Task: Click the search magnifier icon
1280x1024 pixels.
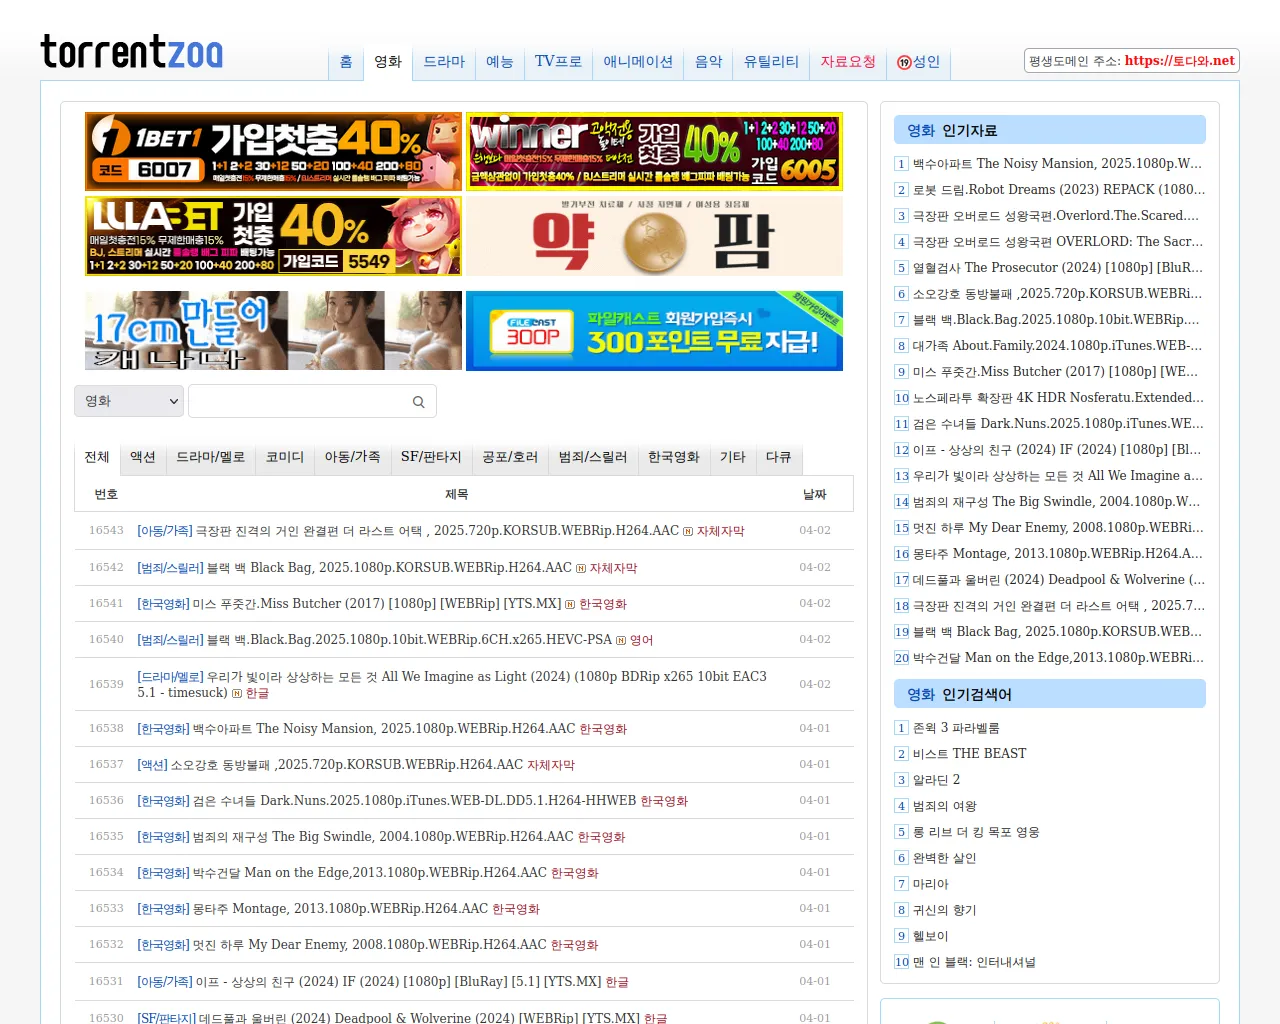Action: (x=418, y=402)
